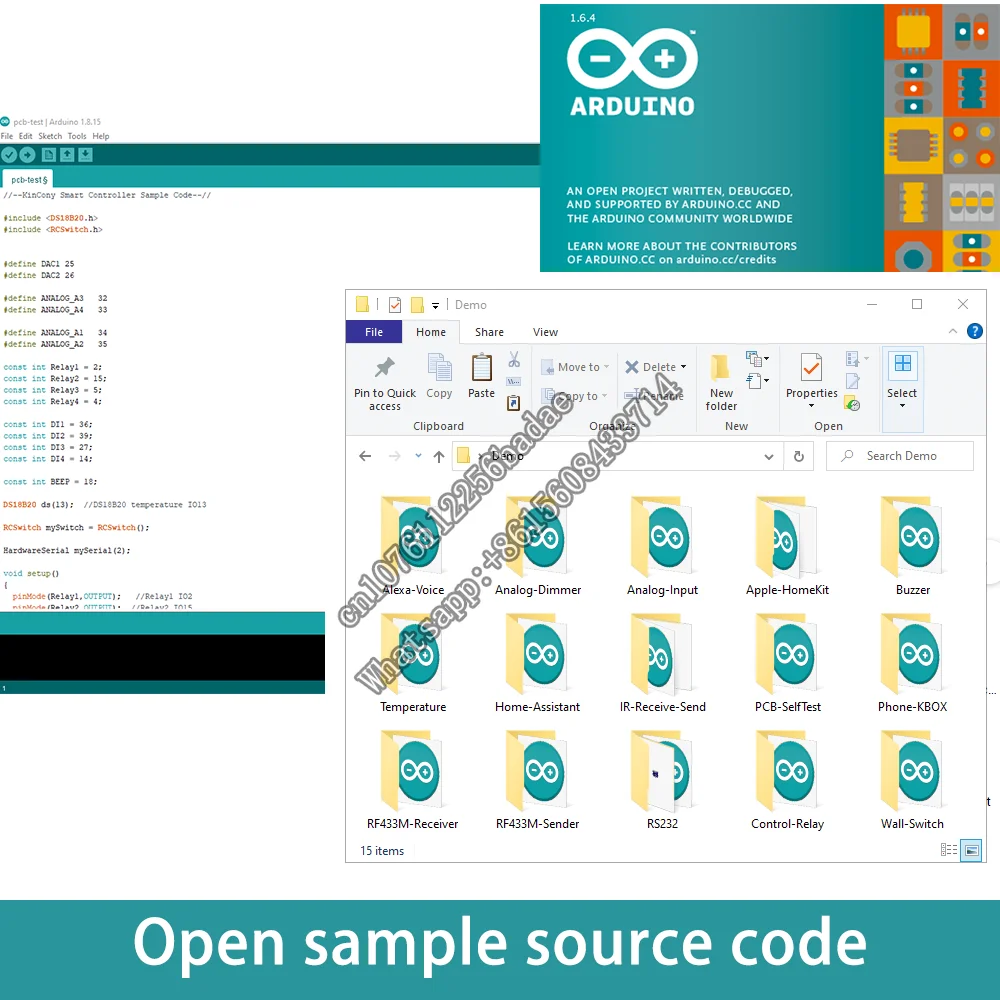Open the Recent locations dropdown
This screenshot has width=1000, height=1000.
(x=418, y=456)
